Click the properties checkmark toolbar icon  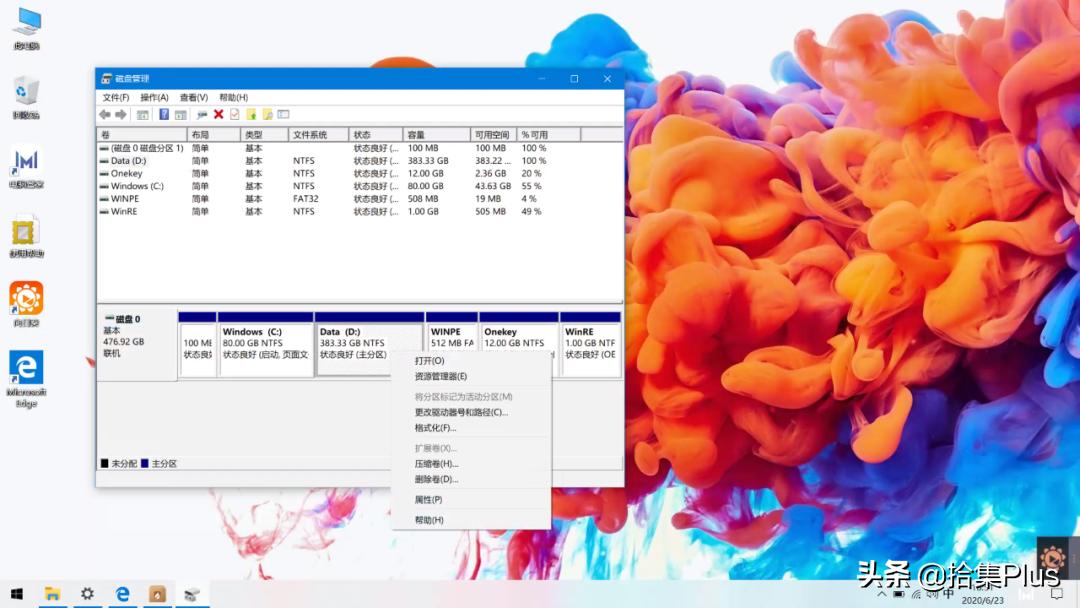235,114
